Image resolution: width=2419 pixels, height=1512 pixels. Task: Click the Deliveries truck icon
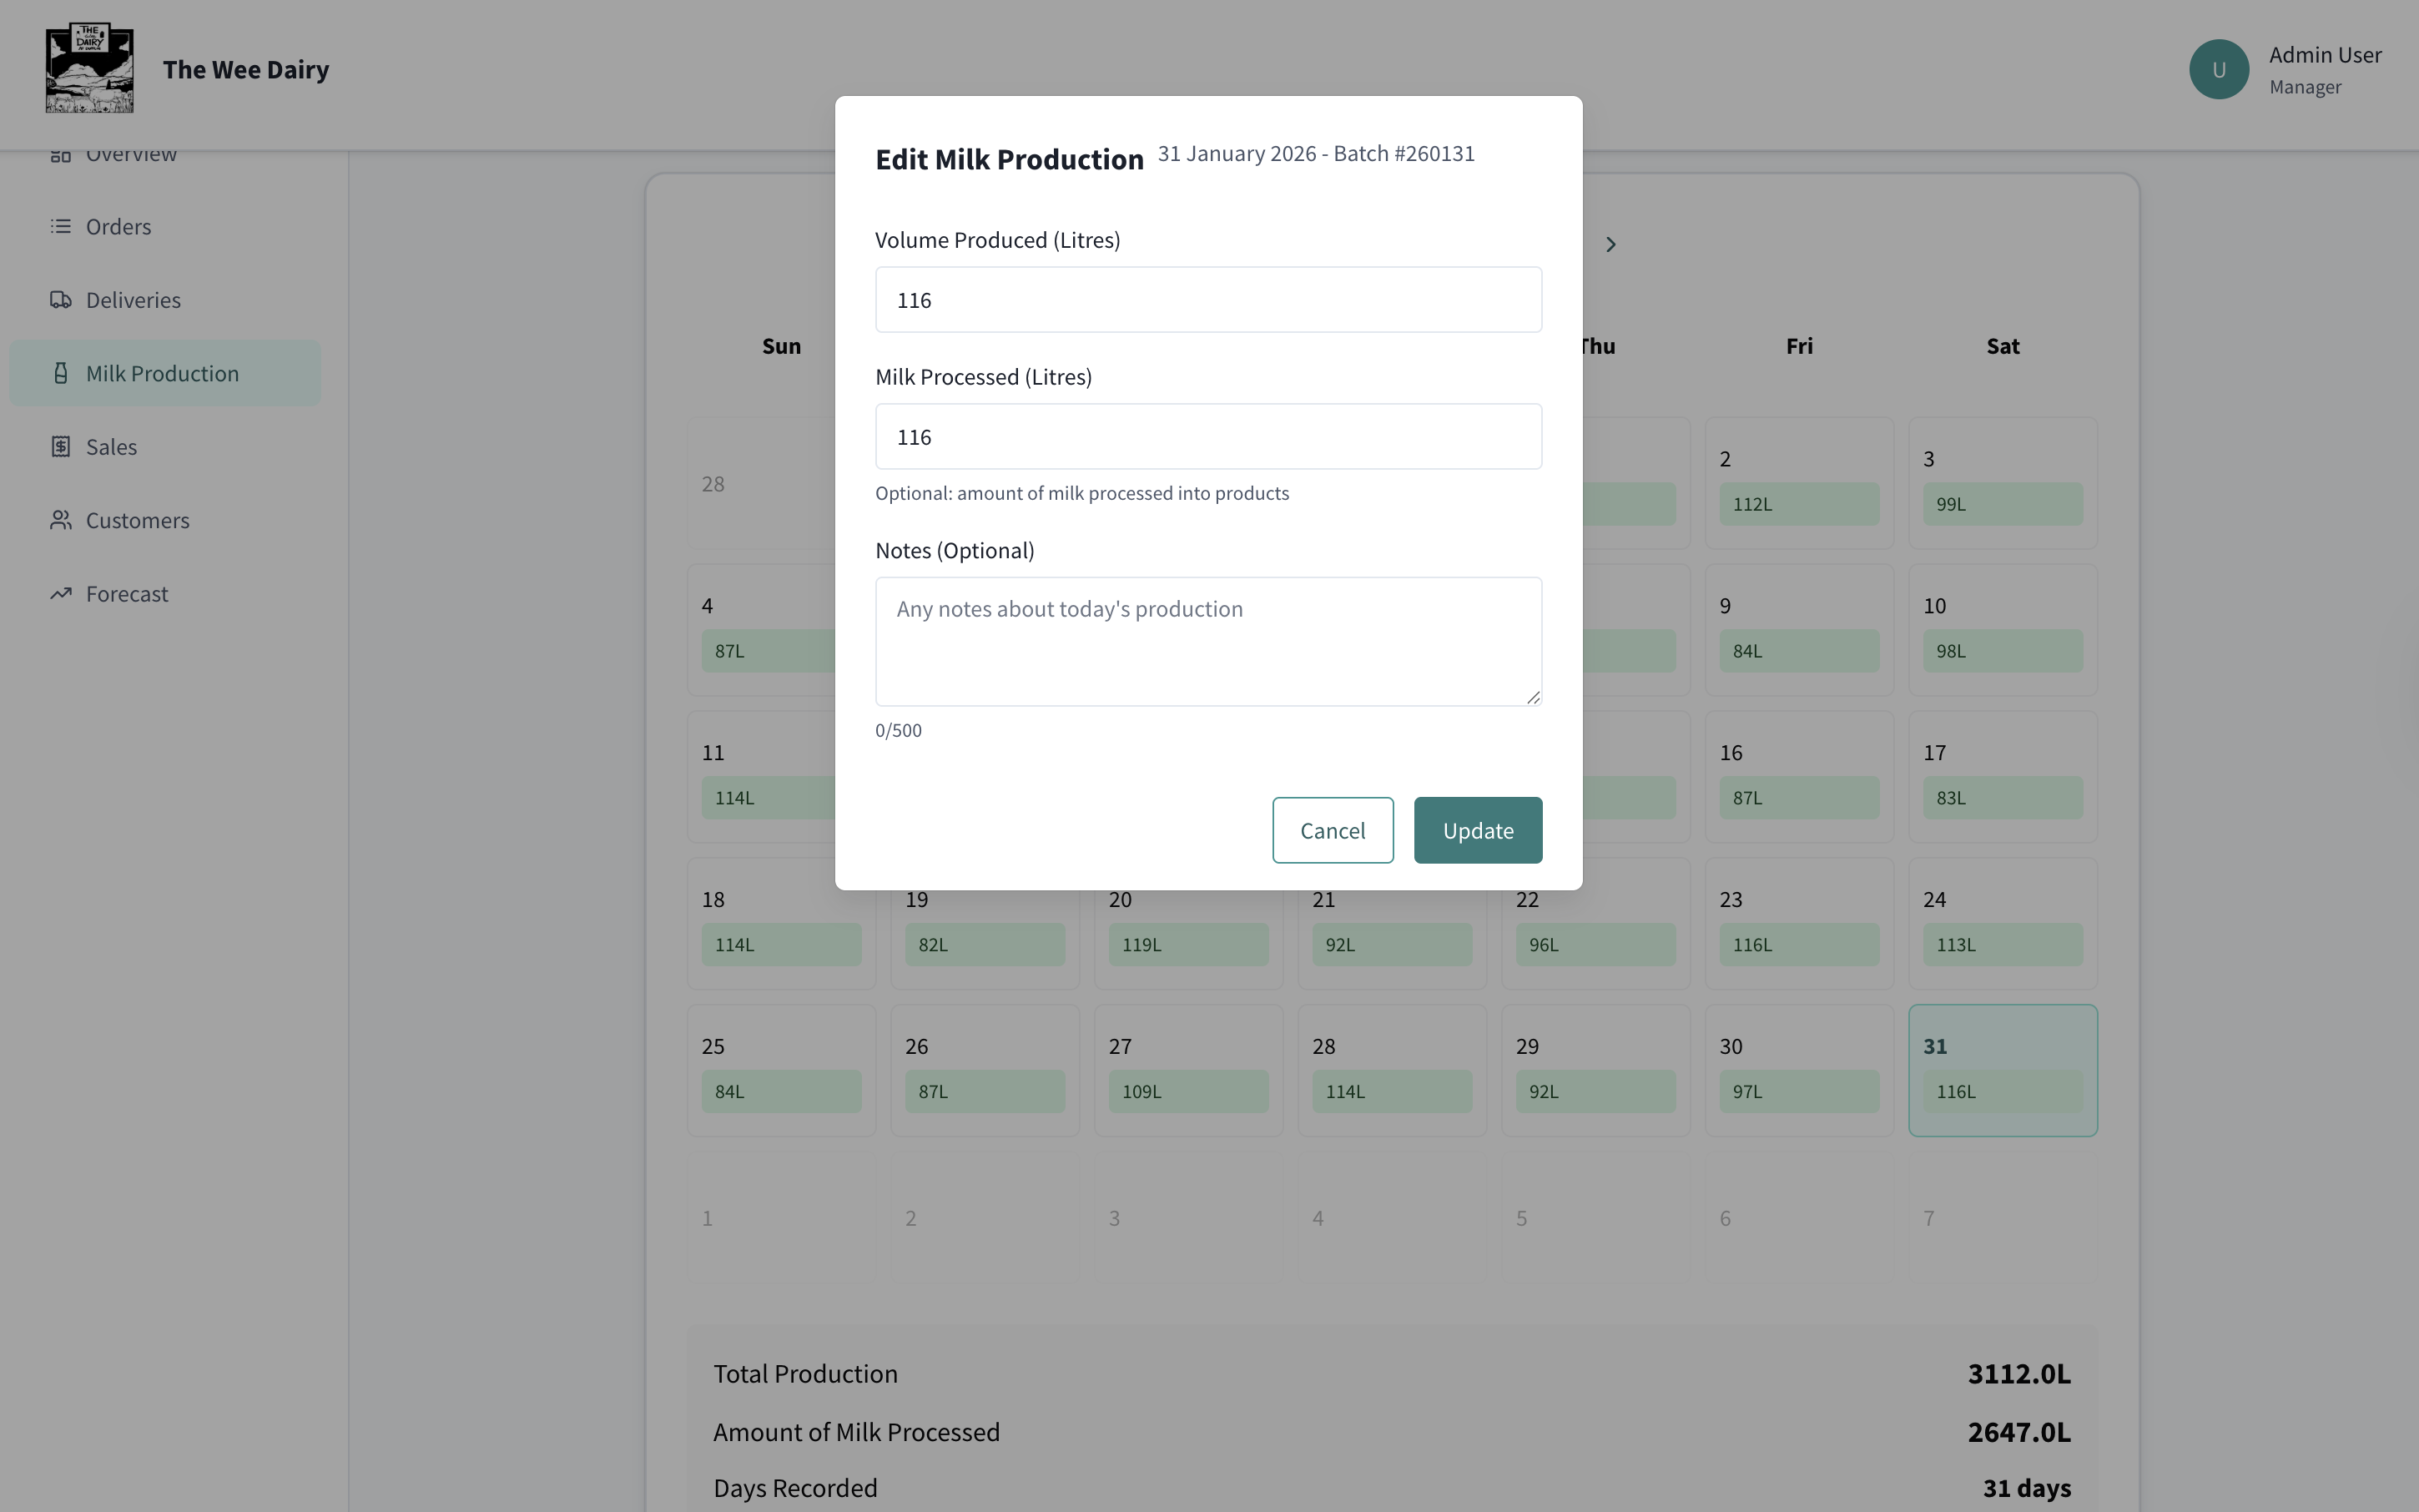click(60, 300)
